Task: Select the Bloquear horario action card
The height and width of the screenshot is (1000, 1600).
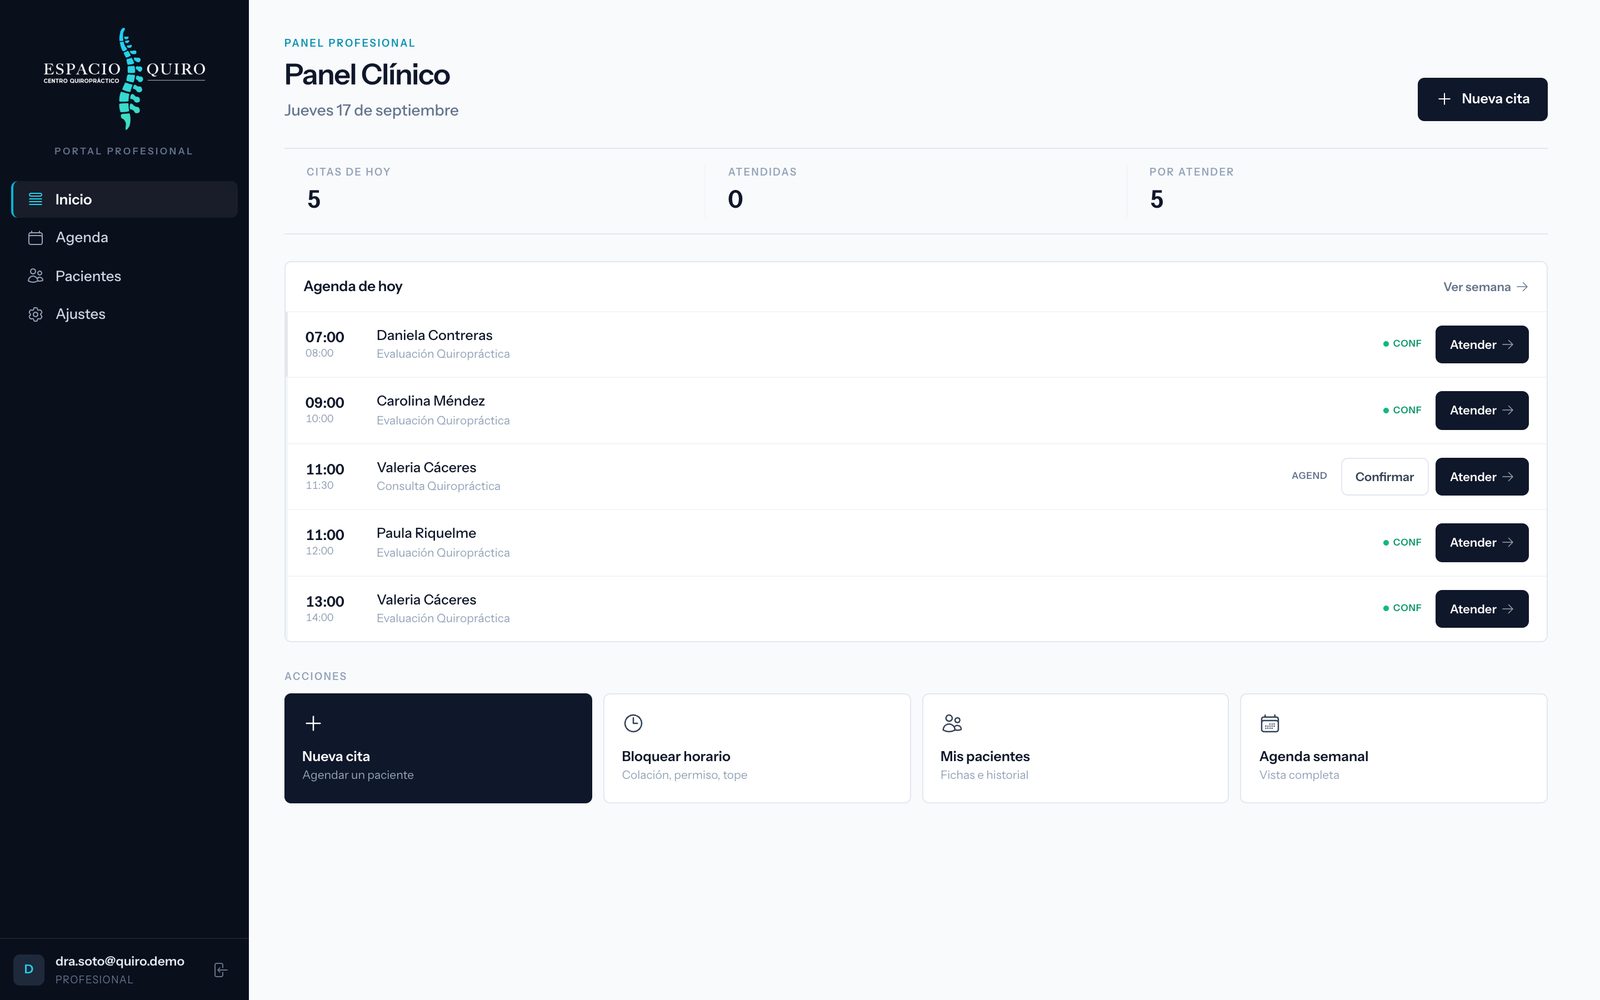Action: [x=757, y=748]
